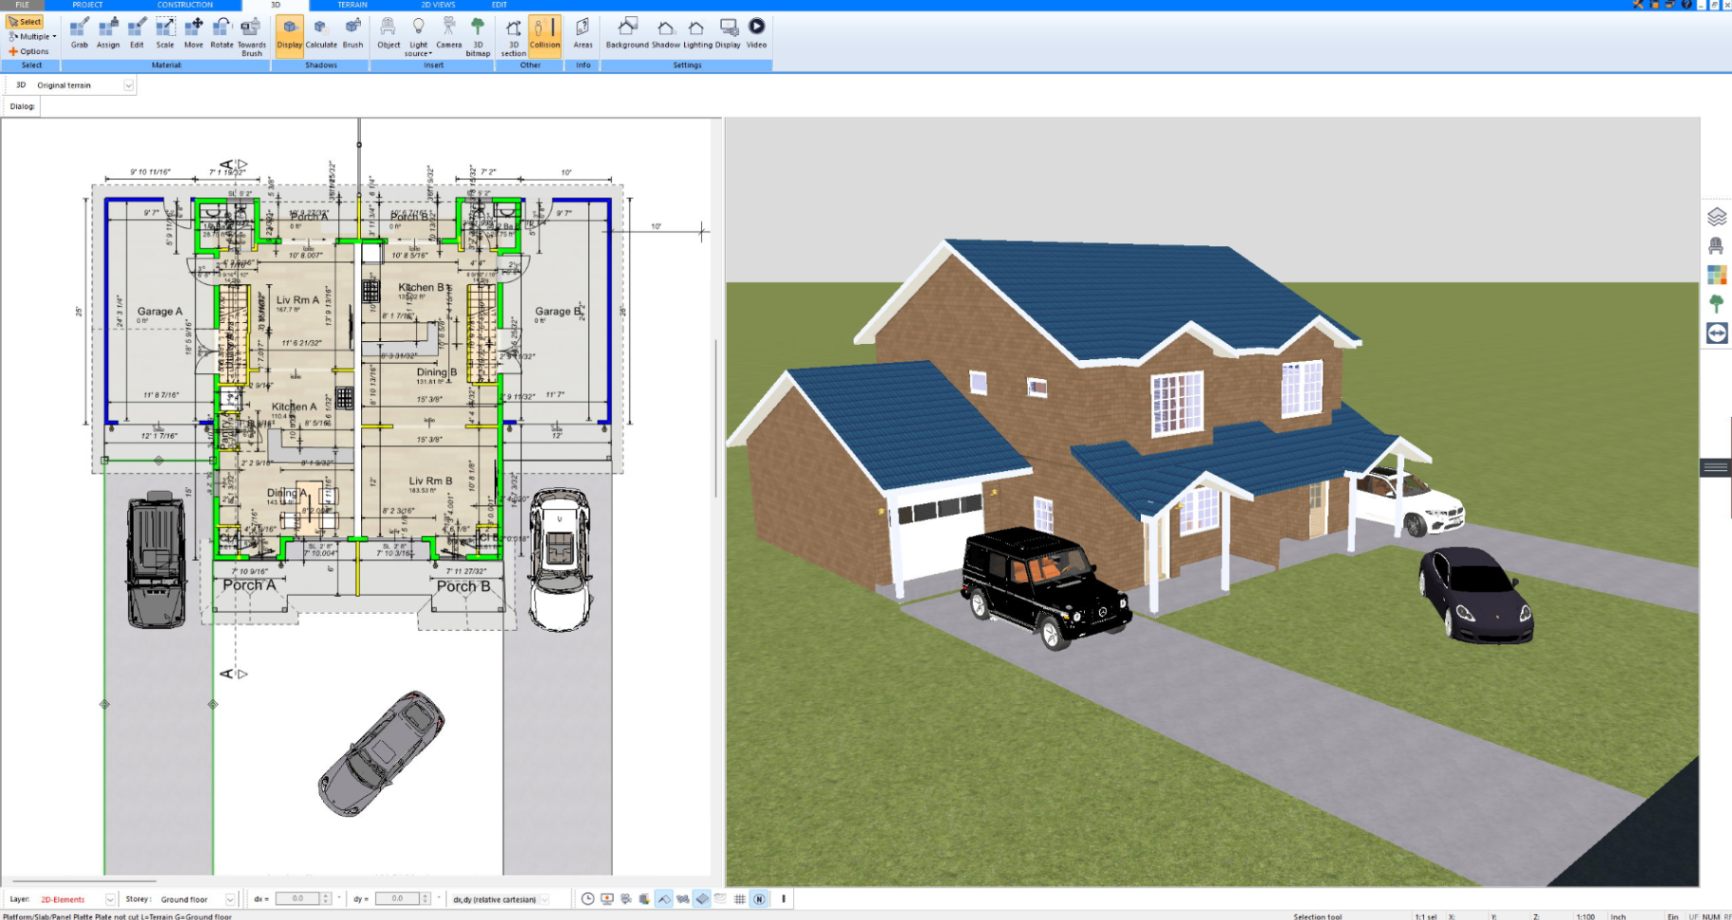Switch to the PROJECT ribbon tab
The height and width of the screenshot is (920, 1732).
[88, 5]
